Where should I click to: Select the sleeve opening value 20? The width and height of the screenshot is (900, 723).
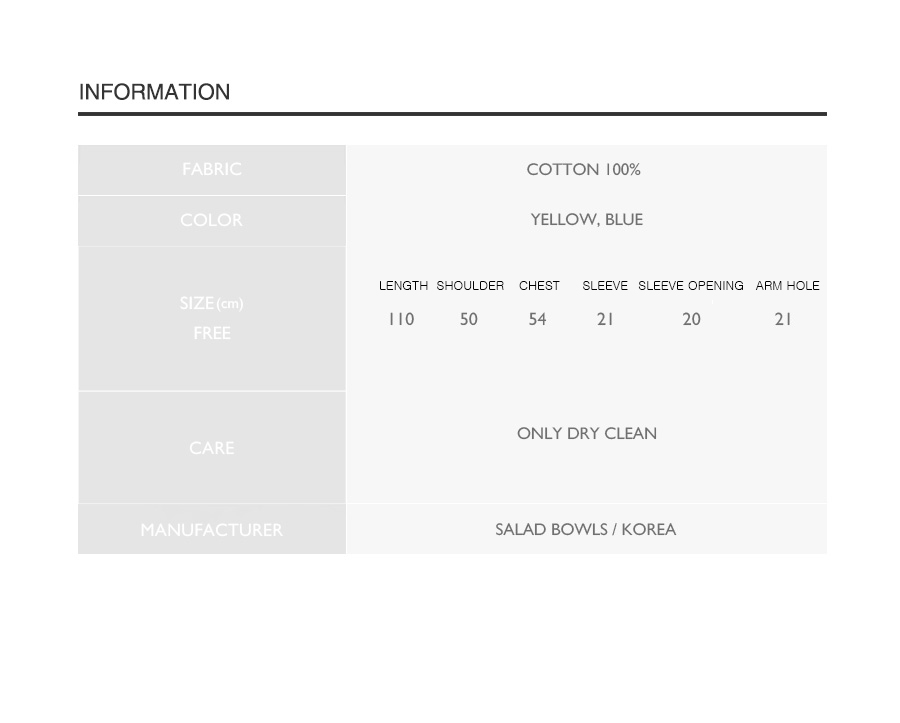point(692,319)
